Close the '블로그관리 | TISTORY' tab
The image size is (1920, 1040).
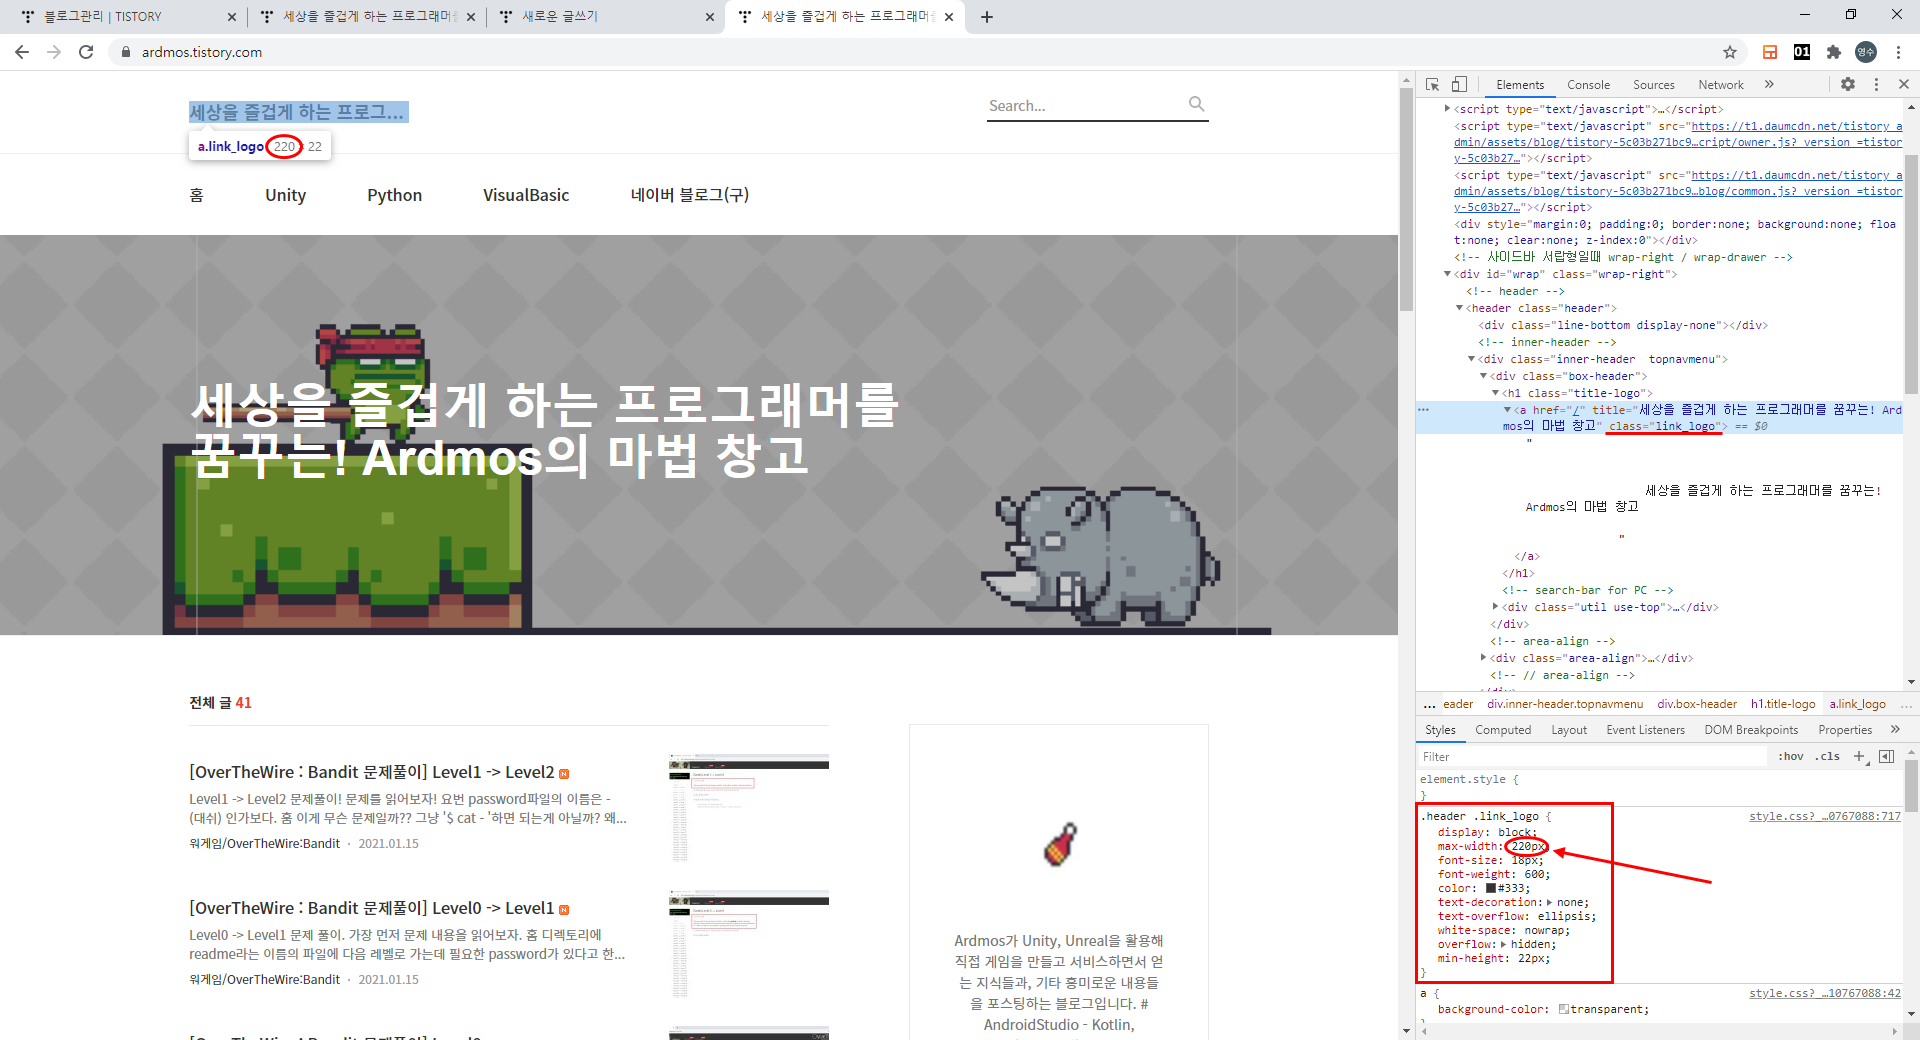(x=232, y=17)
